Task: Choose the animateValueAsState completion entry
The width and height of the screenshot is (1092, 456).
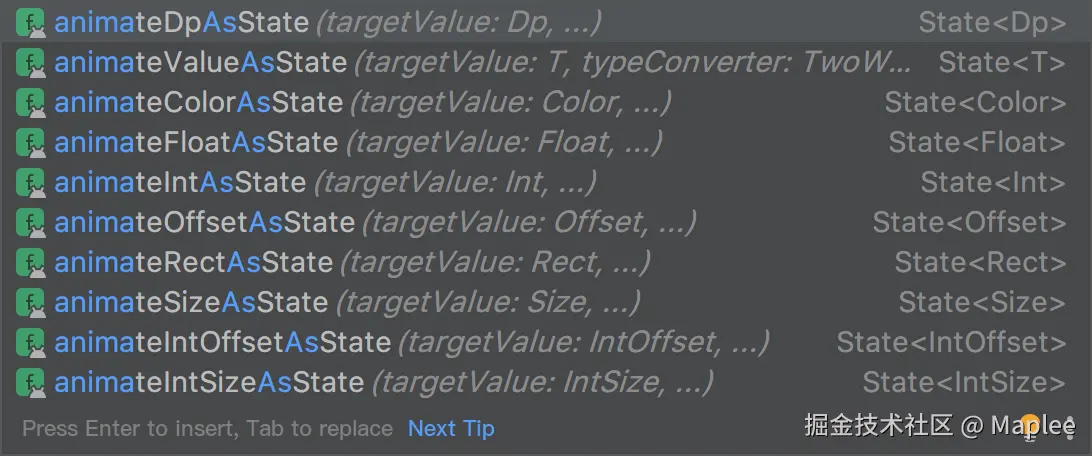Action: coord(546,63)
